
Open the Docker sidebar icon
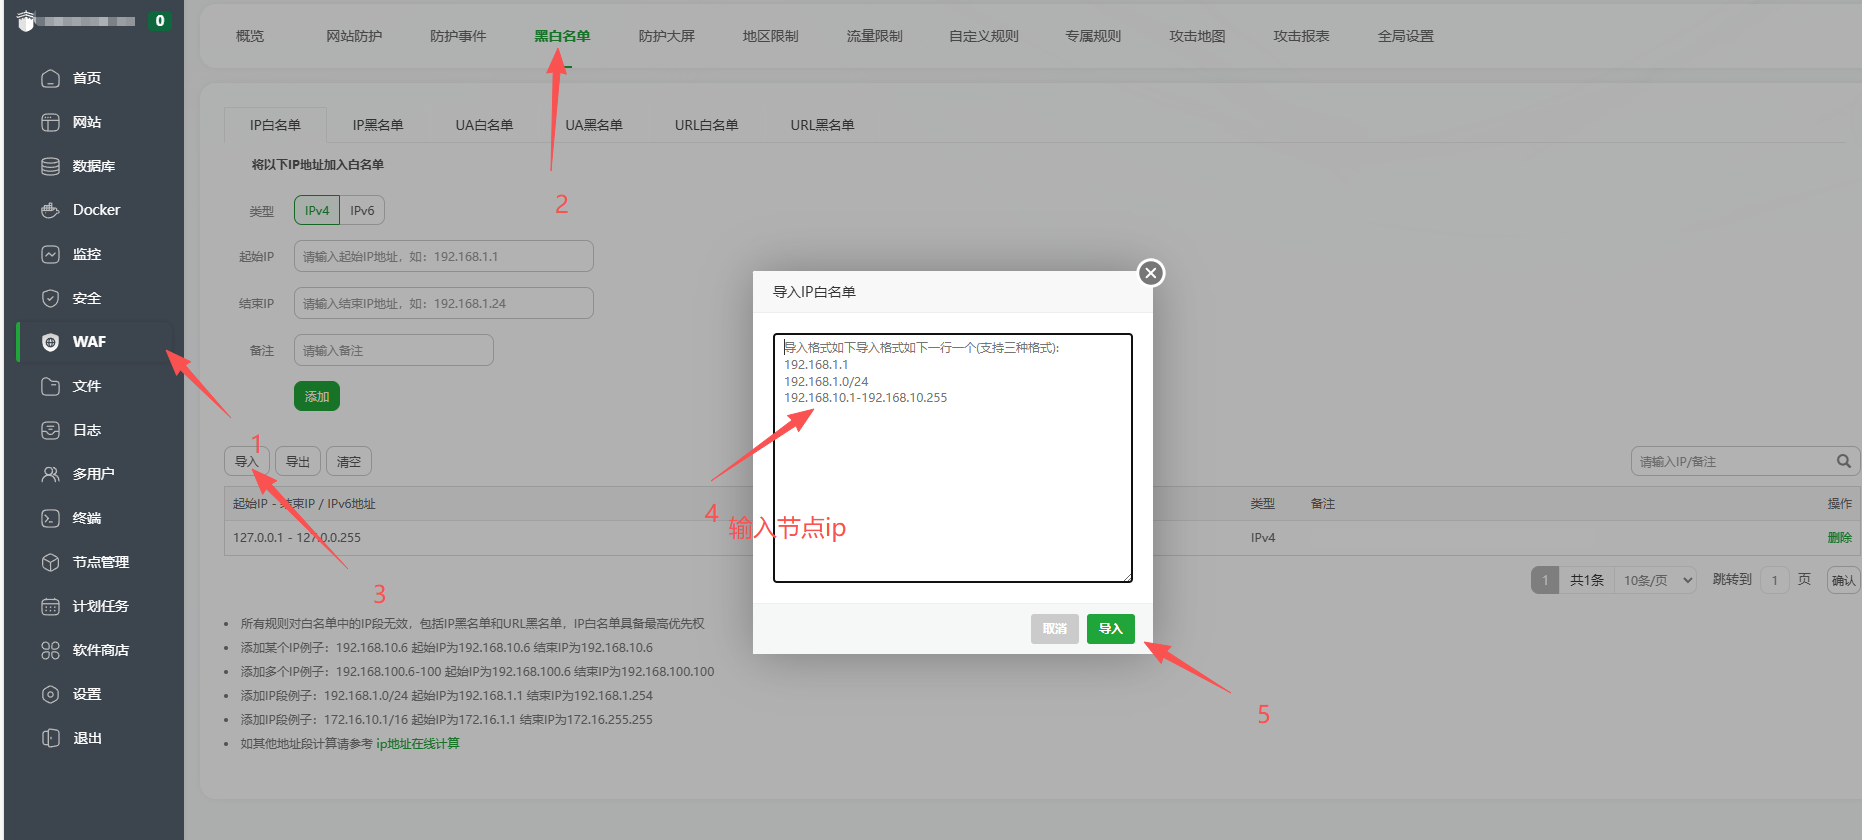[50, 210]
